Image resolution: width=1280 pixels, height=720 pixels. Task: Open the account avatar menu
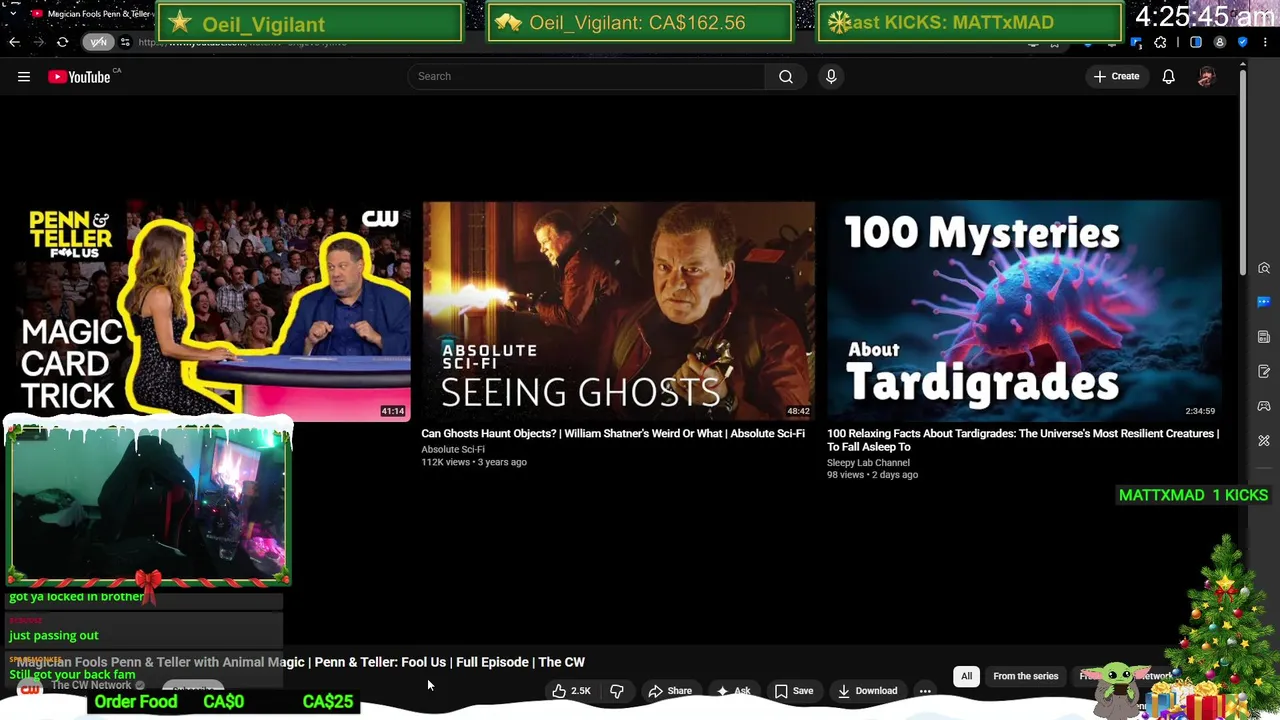(1206, 76)
